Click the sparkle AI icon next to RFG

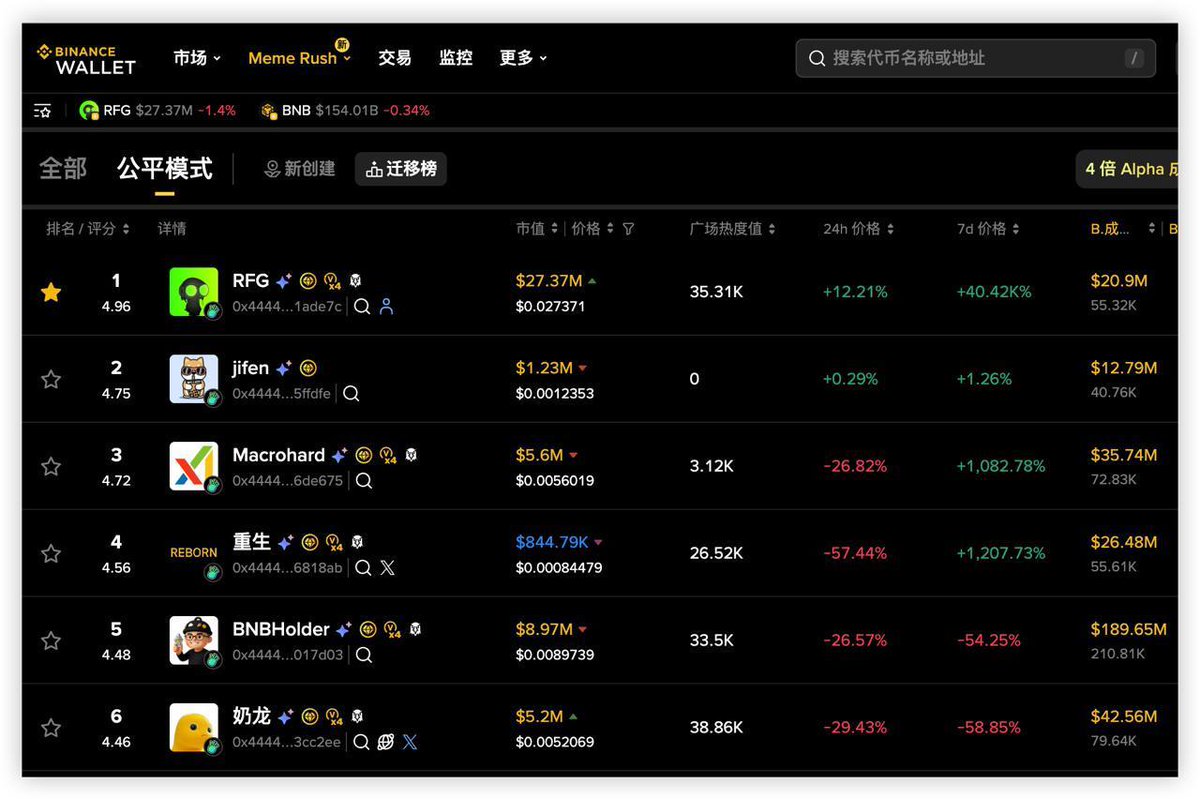click(x=284, y=281)
